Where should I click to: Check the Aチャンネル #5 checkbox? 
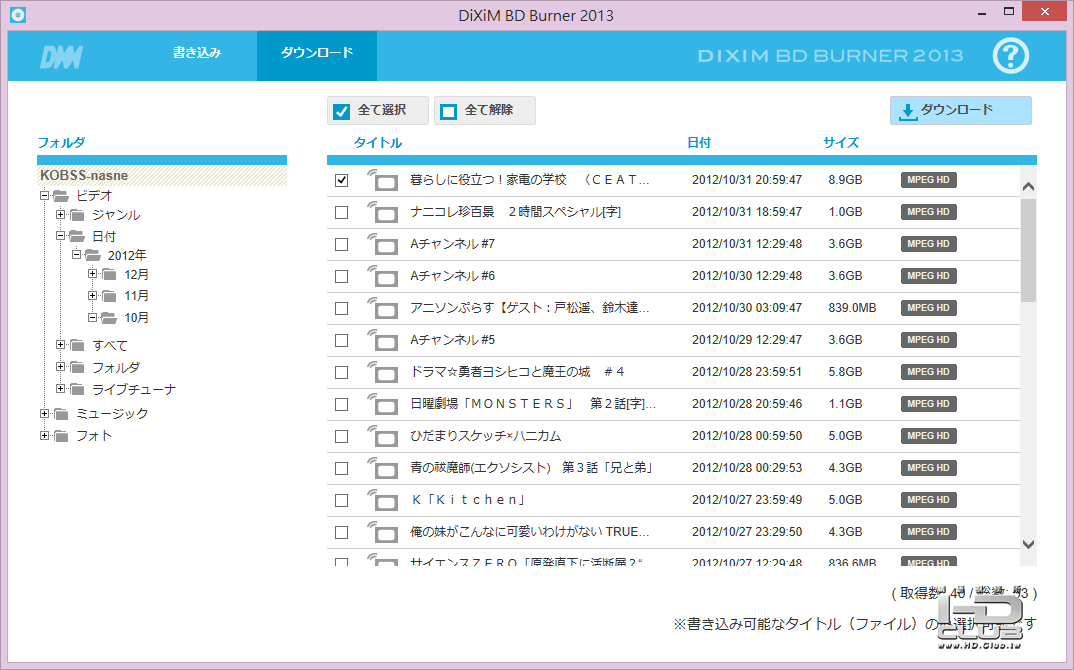click(x=341, y=340)
